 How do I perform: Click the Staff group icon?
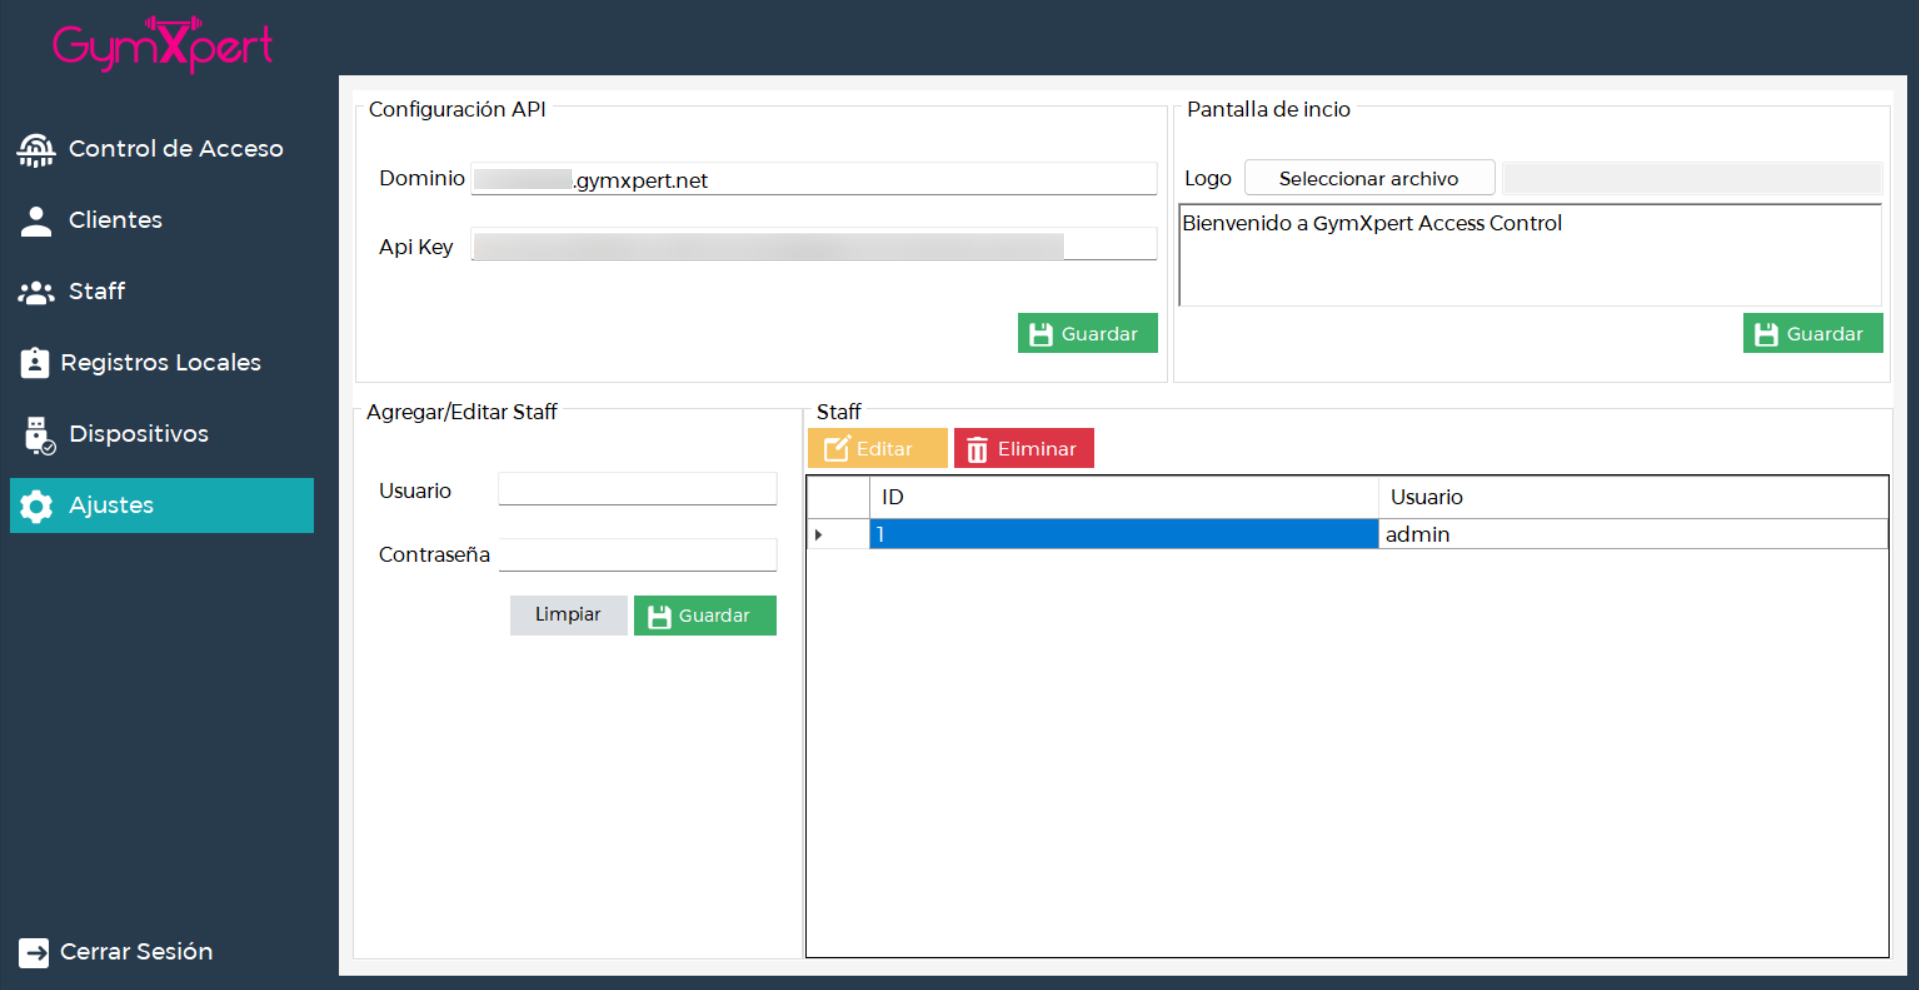(36, 292)
